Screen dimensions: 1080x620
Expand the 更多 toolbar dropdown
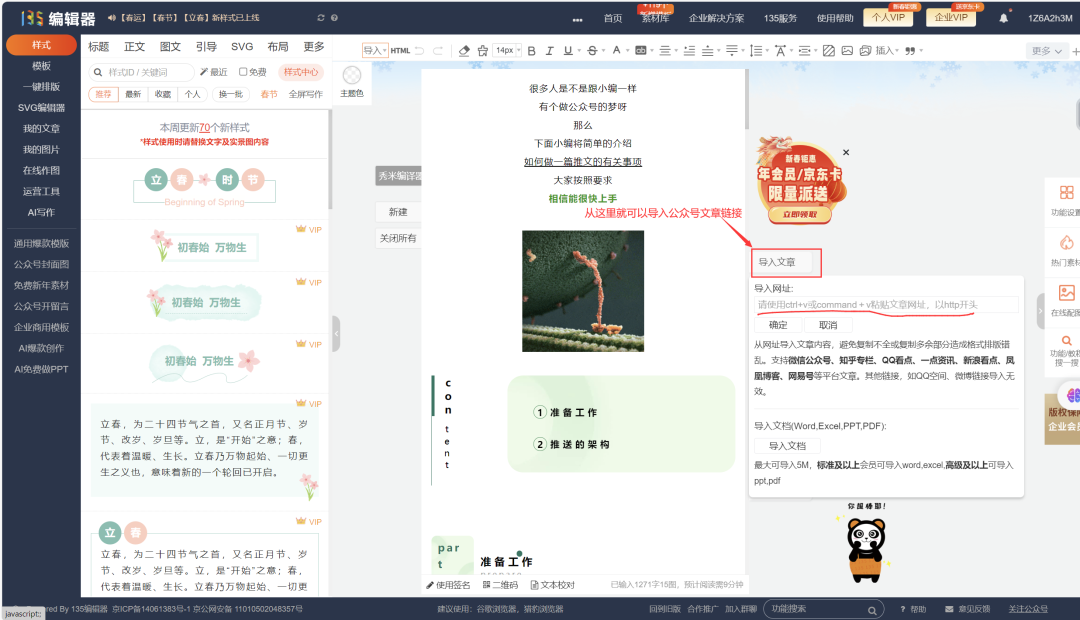[1047, 51]
